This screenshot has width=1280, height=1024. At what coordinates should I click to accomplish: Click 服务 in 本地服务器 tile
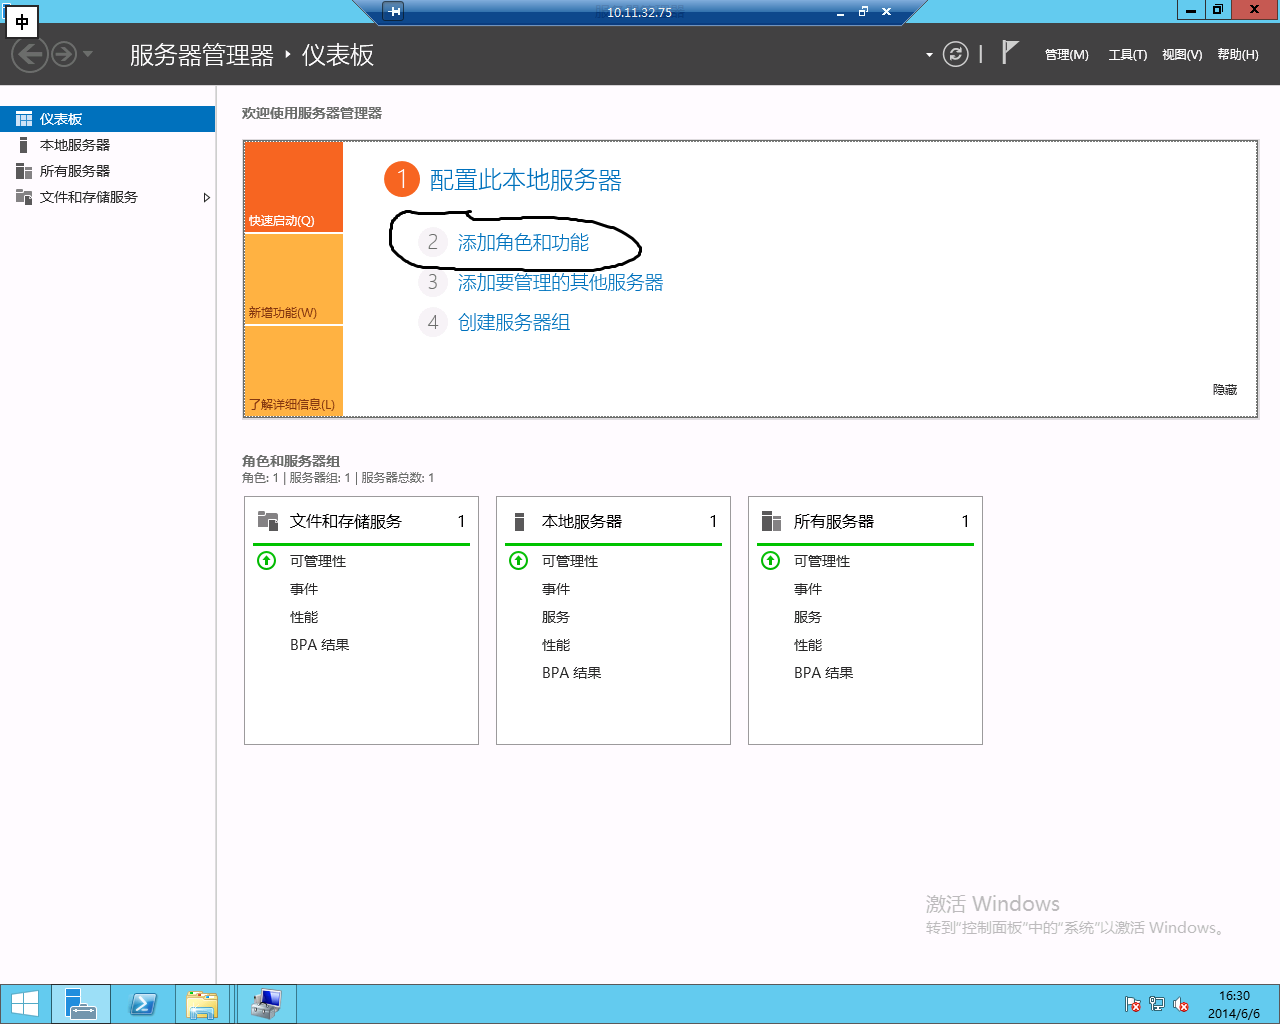tap(556, 617)
